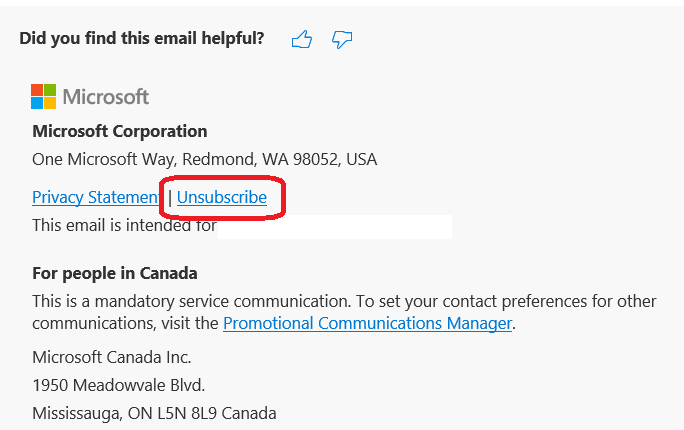Click the thumbs down icon
Viewport: 684px width, 430px height.
pyautogui.click(x=342, y=40)
